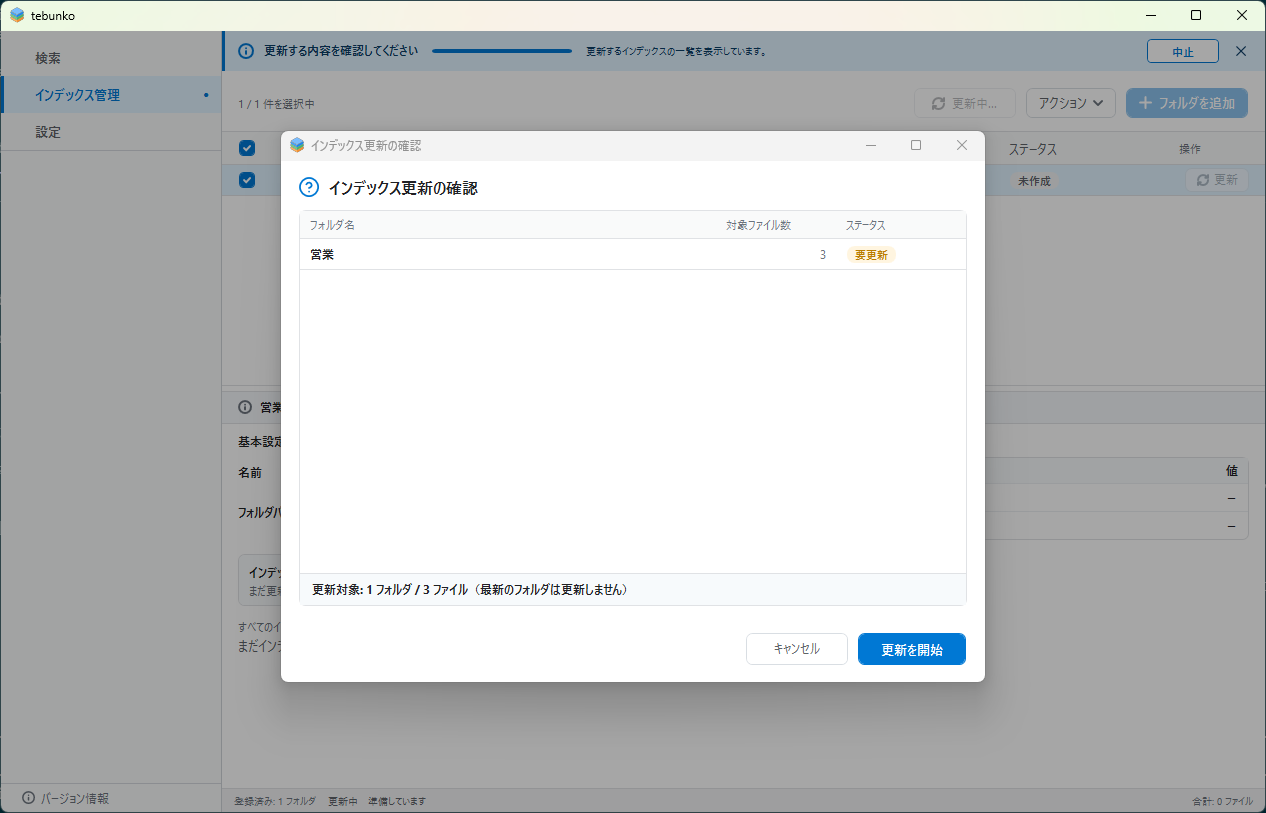The height and width of the screenshot is (813, 1266).
Task: Click the 中止 button in notification bar
Action: pyautogui.click(x=1183, y=52)
